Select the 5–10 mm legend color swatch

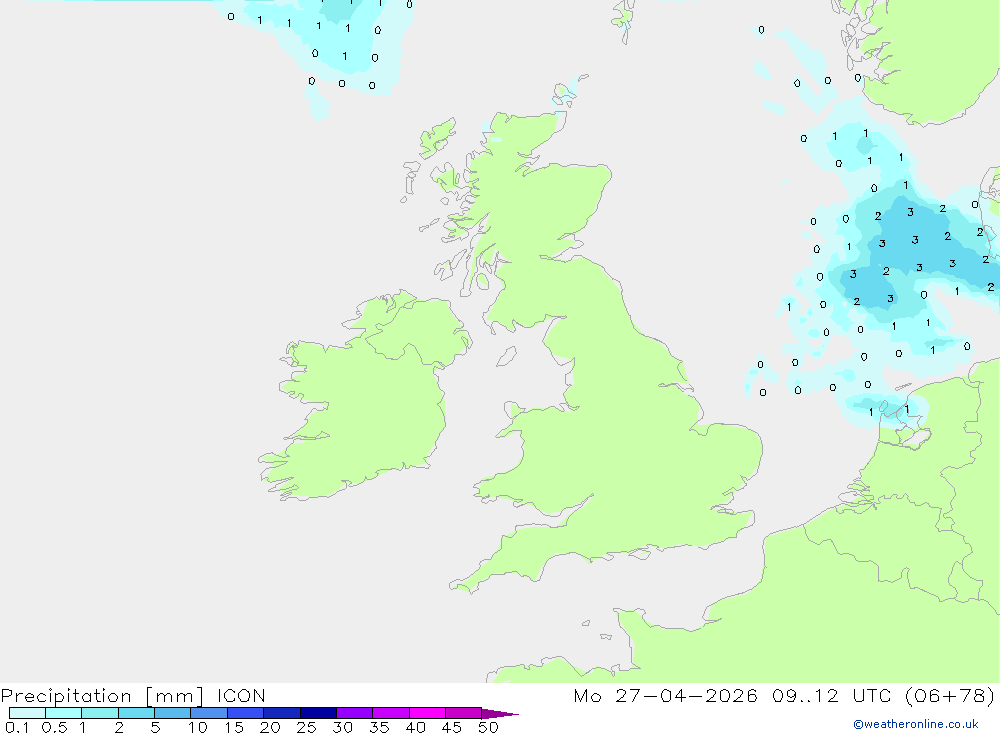tap(172, 713)
